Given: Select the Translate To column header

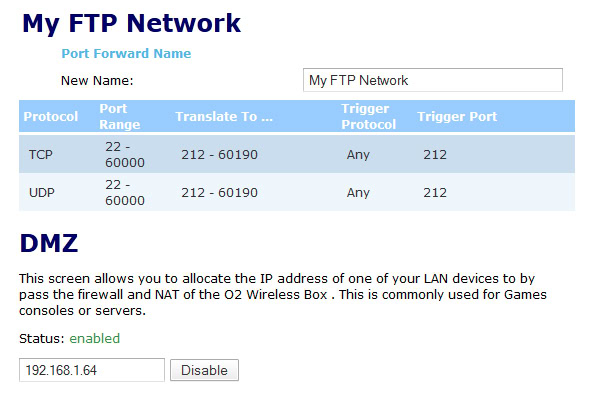Looking at the screenshot, I should click(x=224, y=117).
